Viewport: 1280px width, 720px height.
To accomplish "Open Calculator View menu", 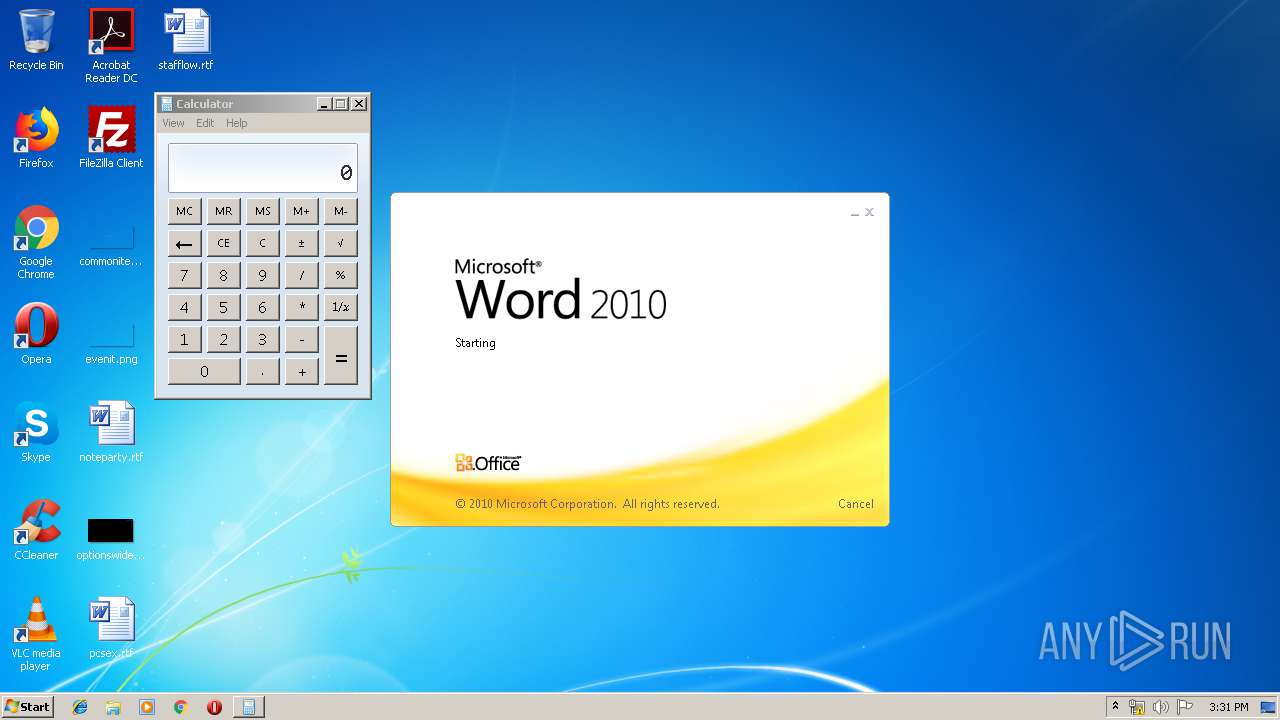I will point(173,123).
